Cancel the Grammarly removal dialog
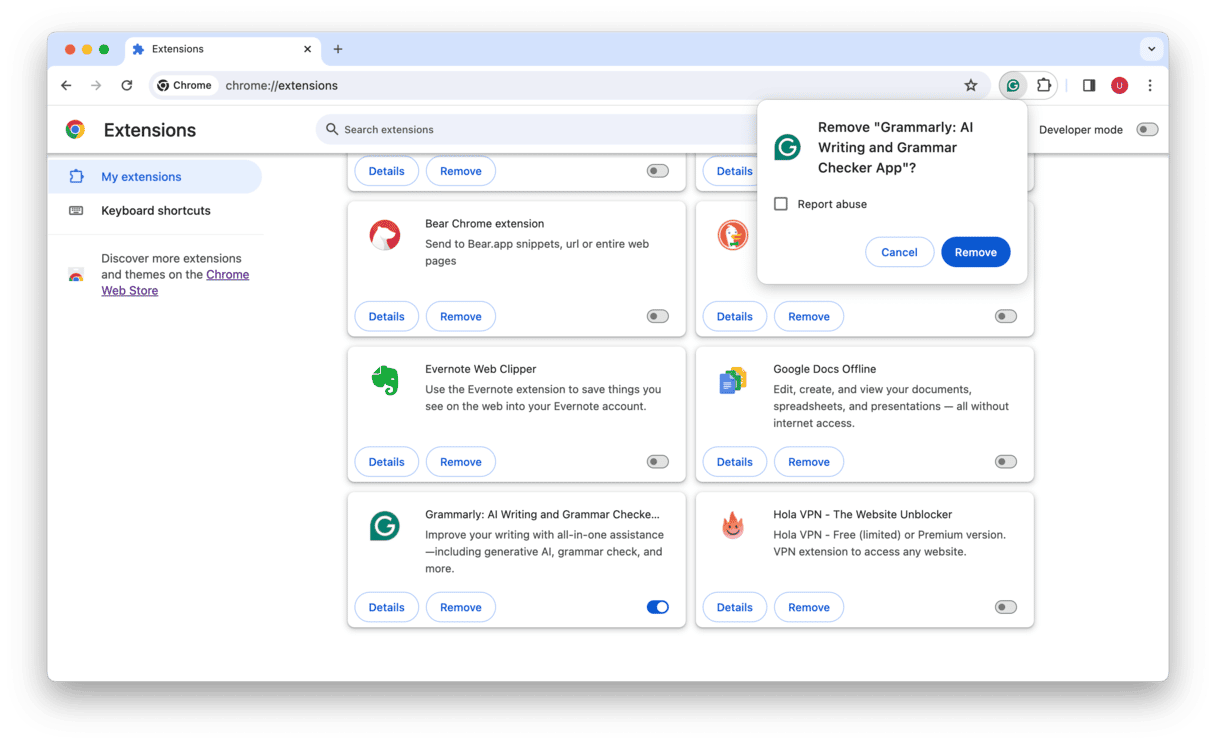Viewport: 1216px width, 744px height. tap(899, 252)
